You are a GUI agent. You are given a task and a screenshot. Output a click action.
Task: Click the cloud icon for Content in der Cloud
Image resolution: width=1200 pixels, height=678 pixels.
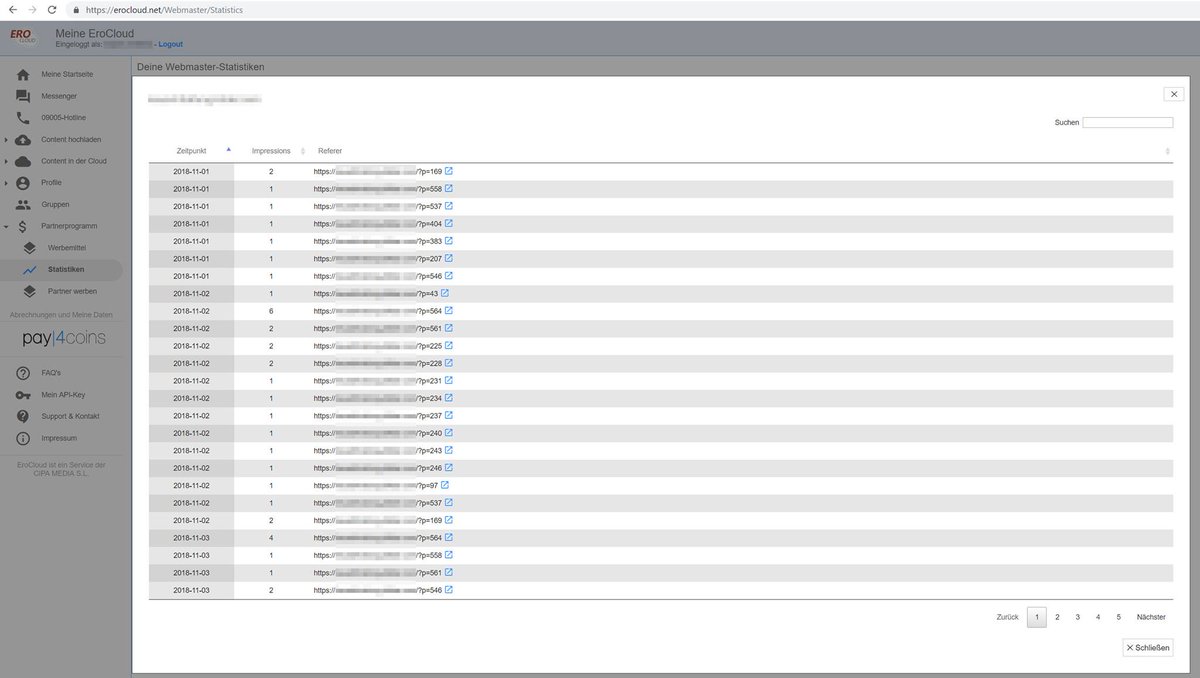tap(23, 161)
